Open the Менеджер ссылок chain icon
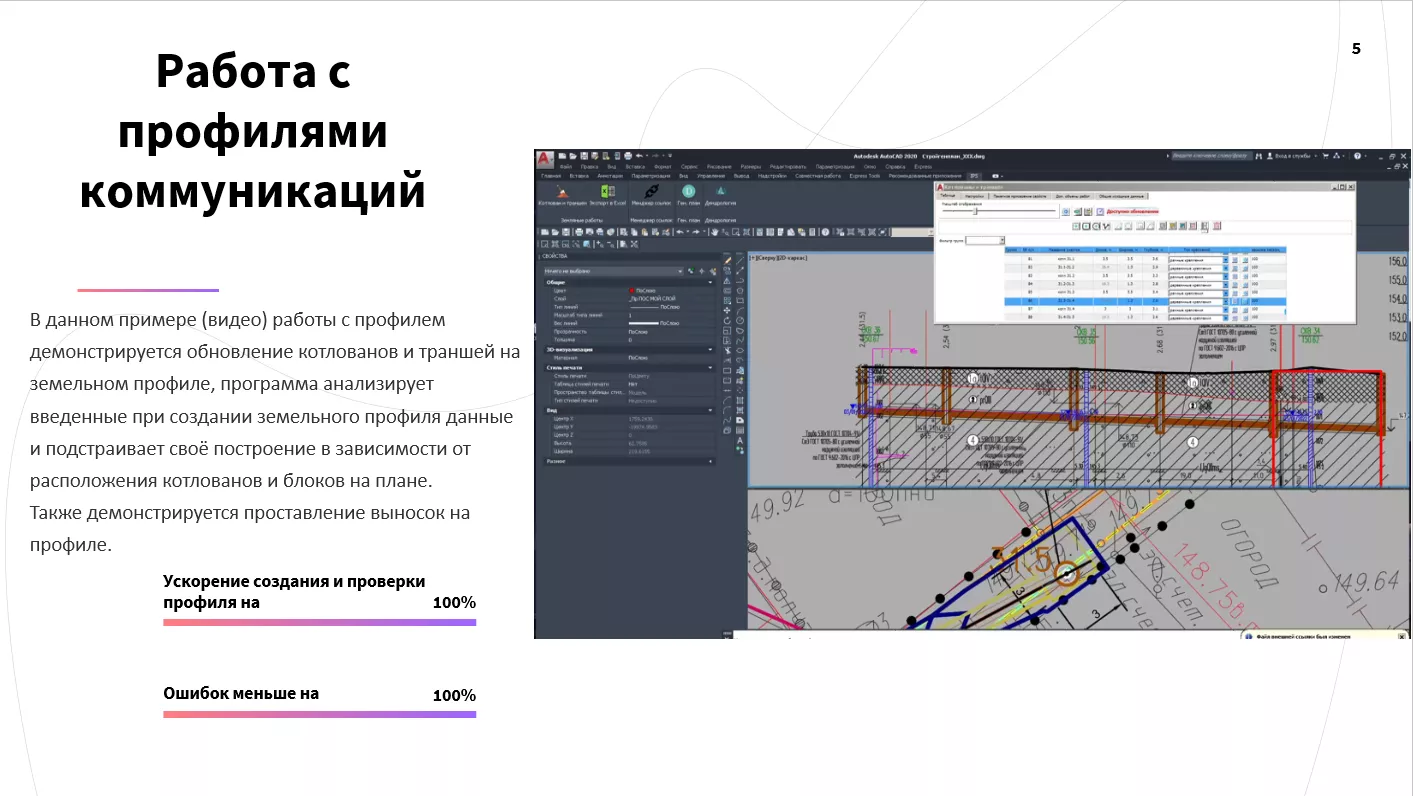 coord(651,191)
